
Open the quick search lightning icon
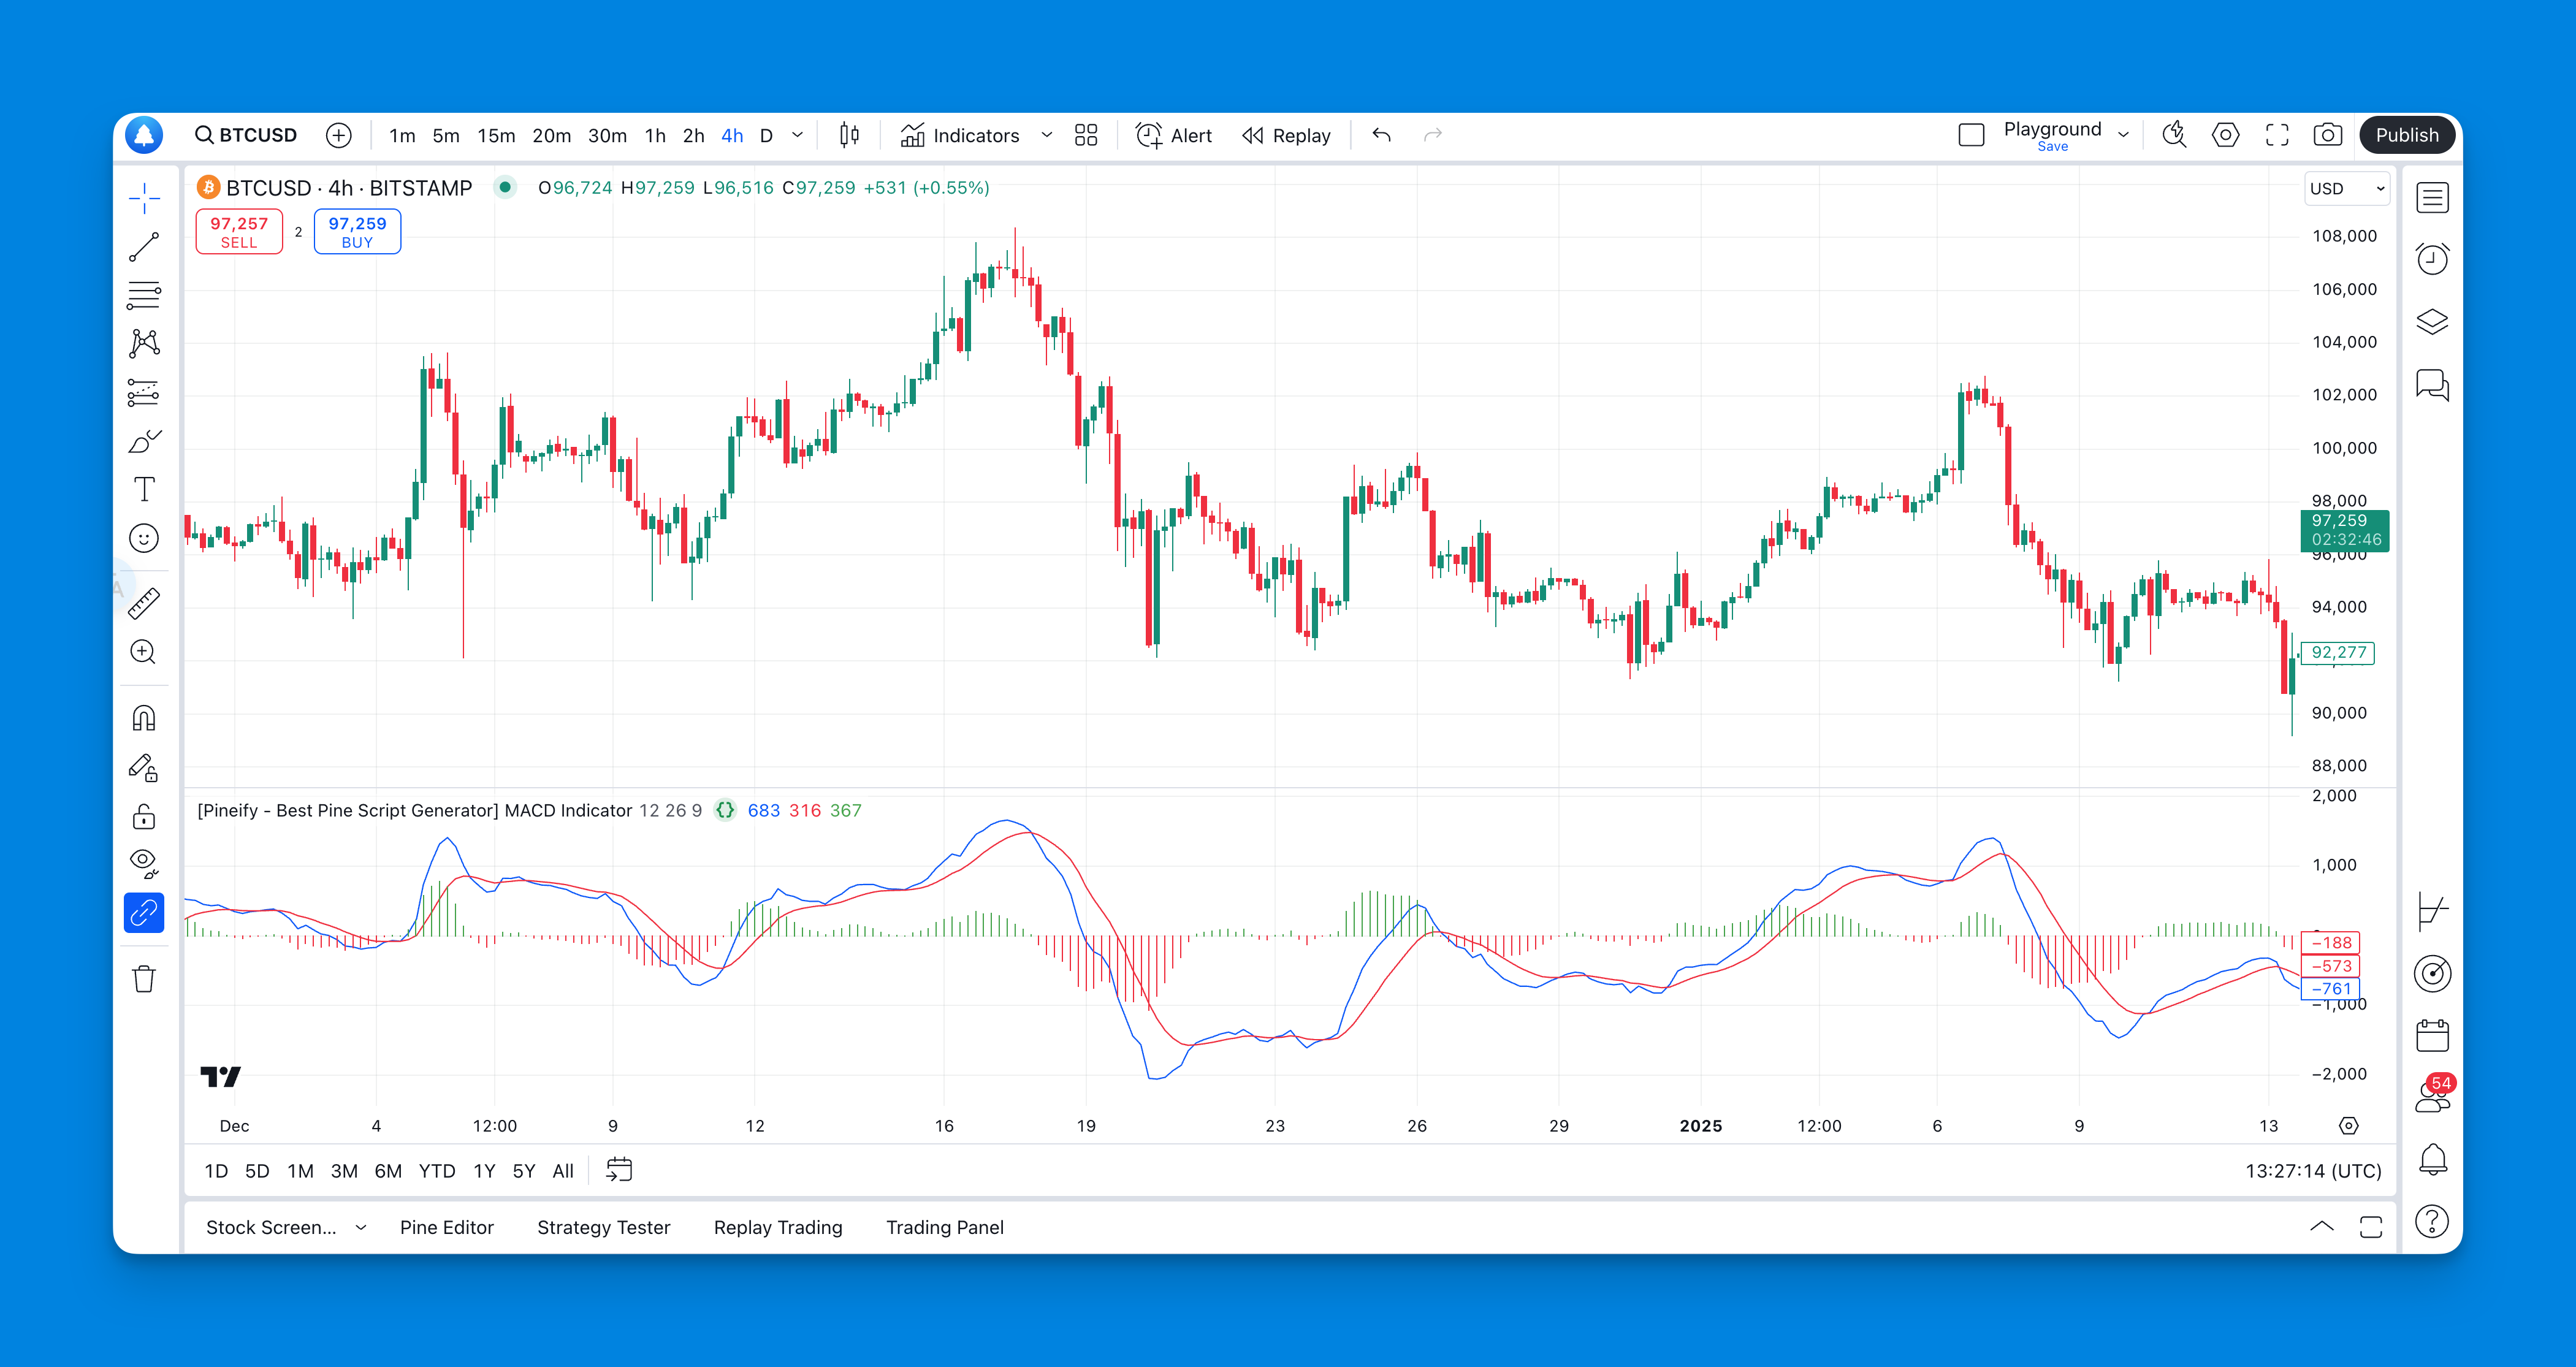(2174, 135)
